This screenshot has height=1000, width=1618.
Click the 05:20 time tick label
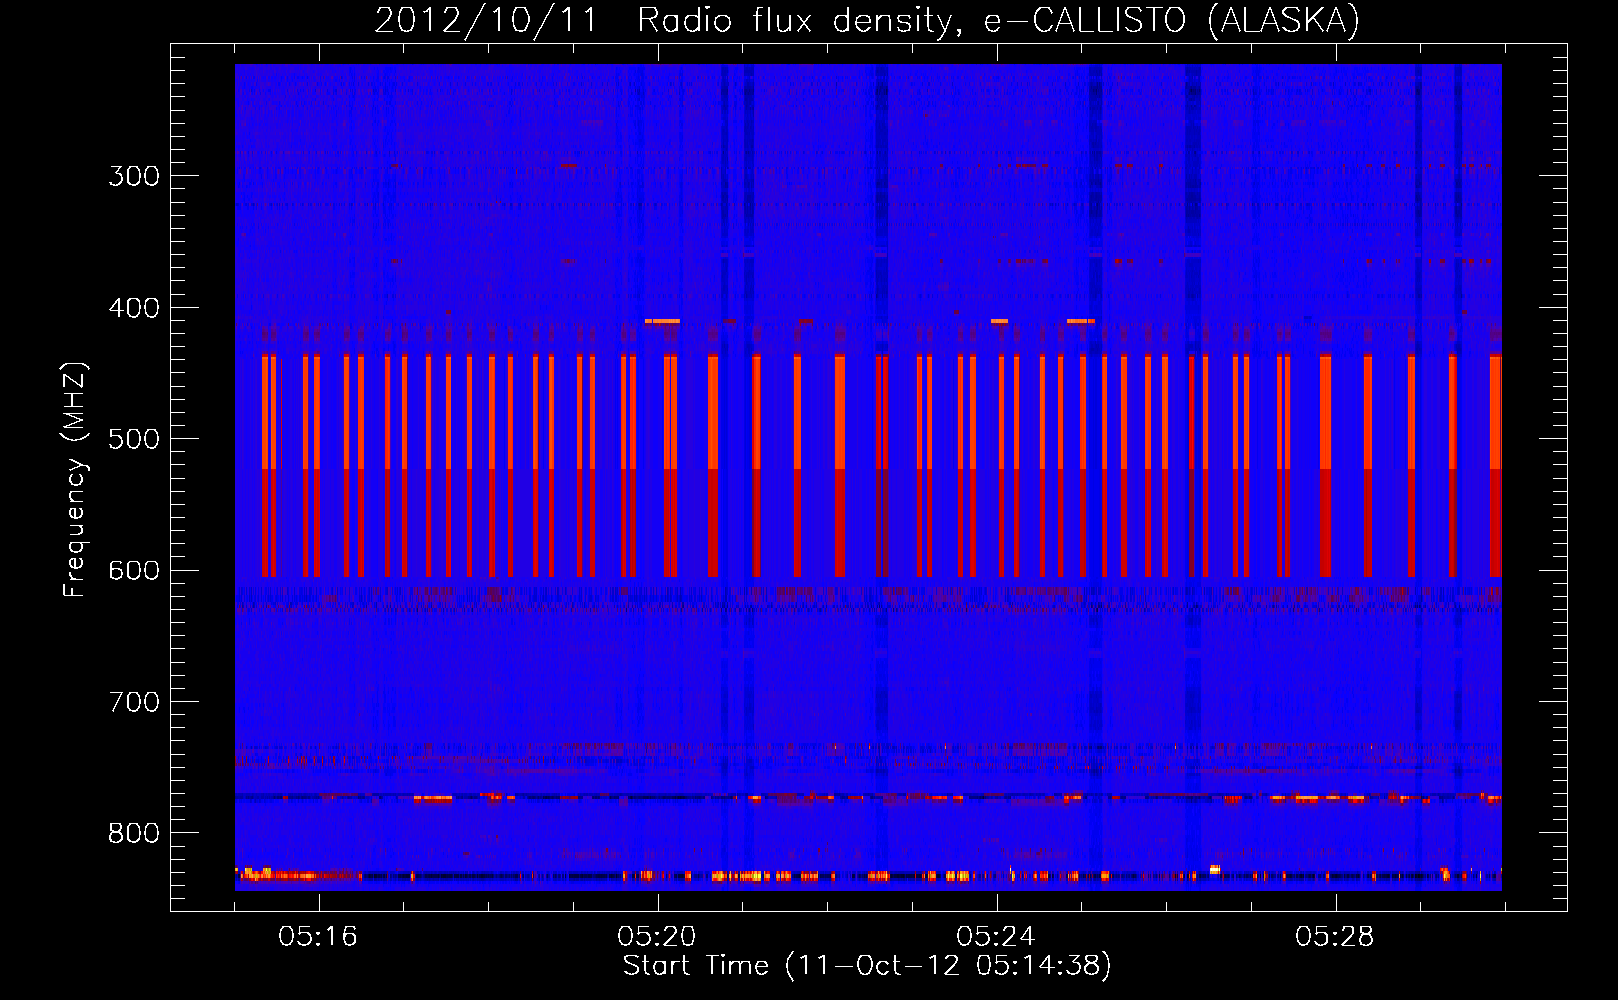pyautogui.click(x=657, y=936)
